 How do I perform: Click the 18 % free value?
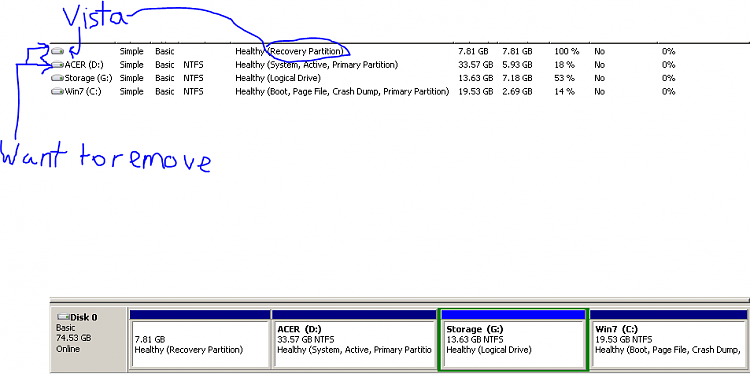pos(564,65)
